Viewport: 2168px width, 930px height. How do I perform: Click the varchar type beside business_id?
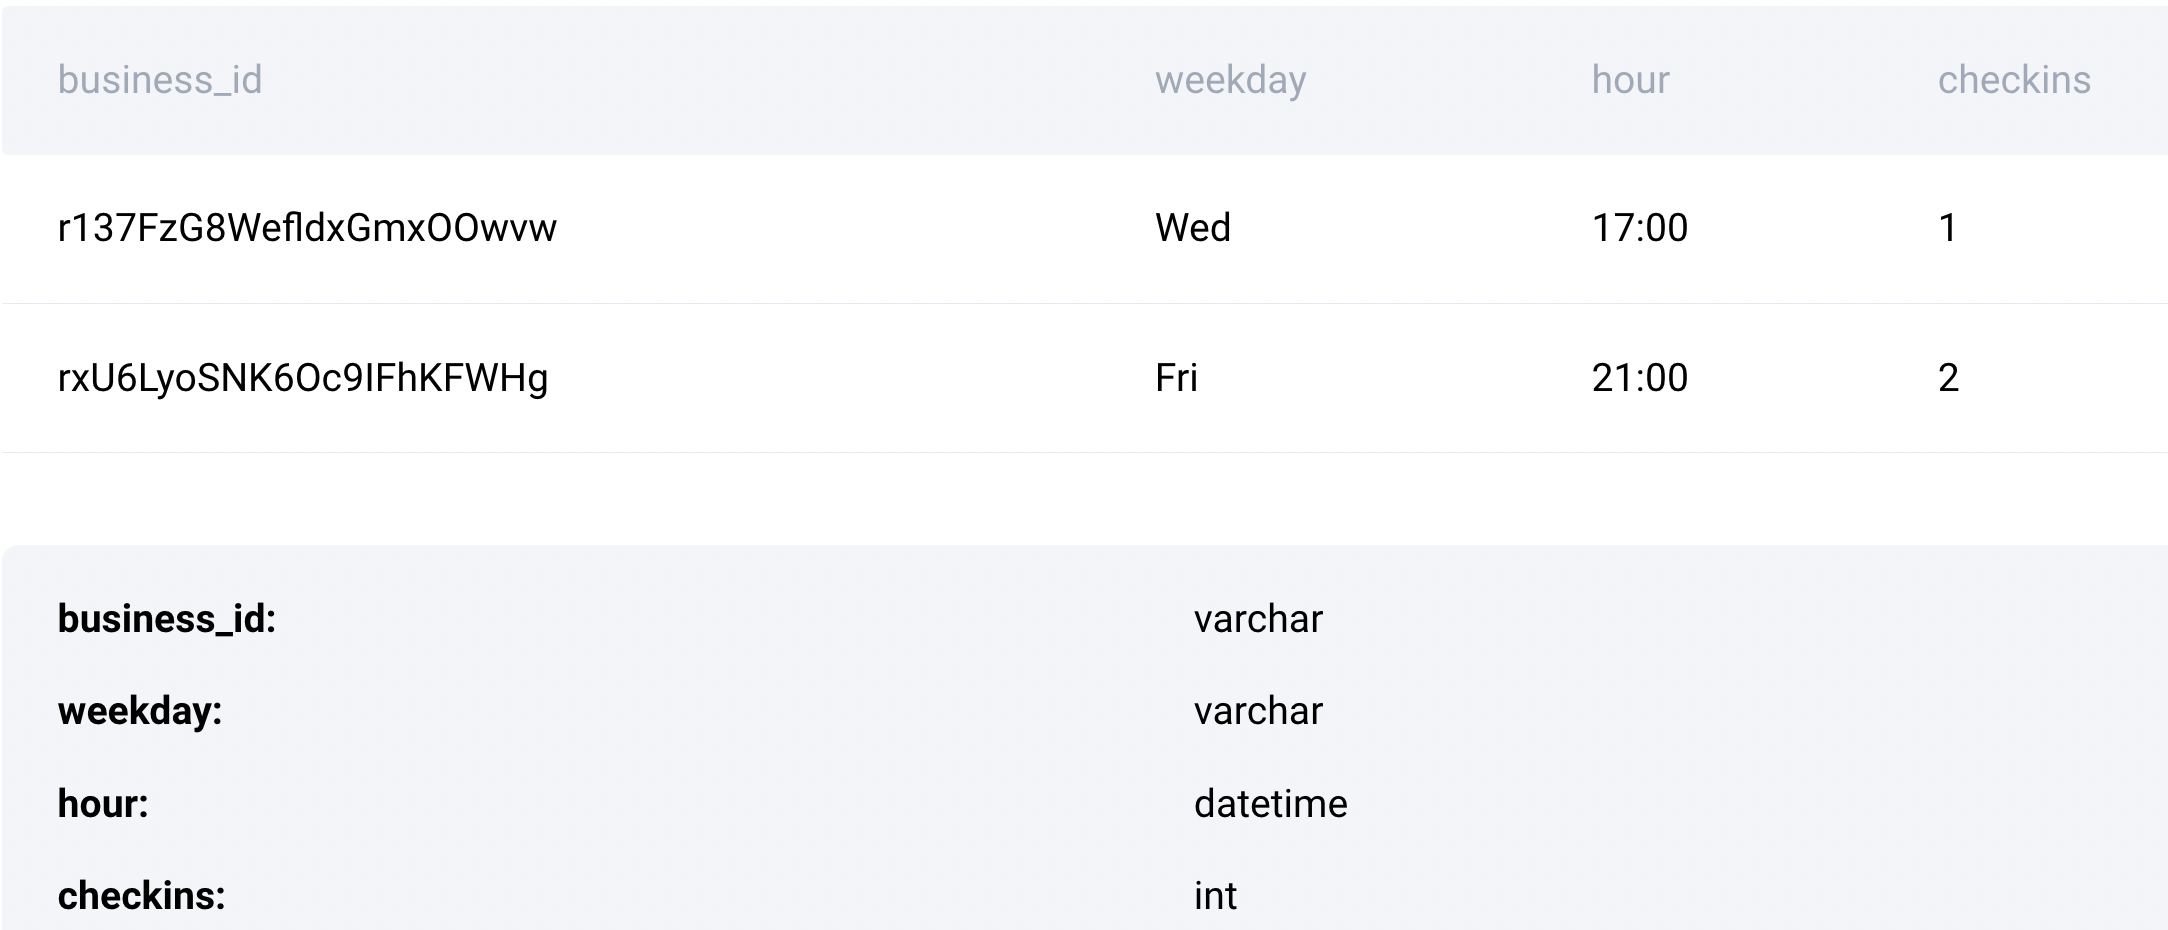click(1258, 619)
